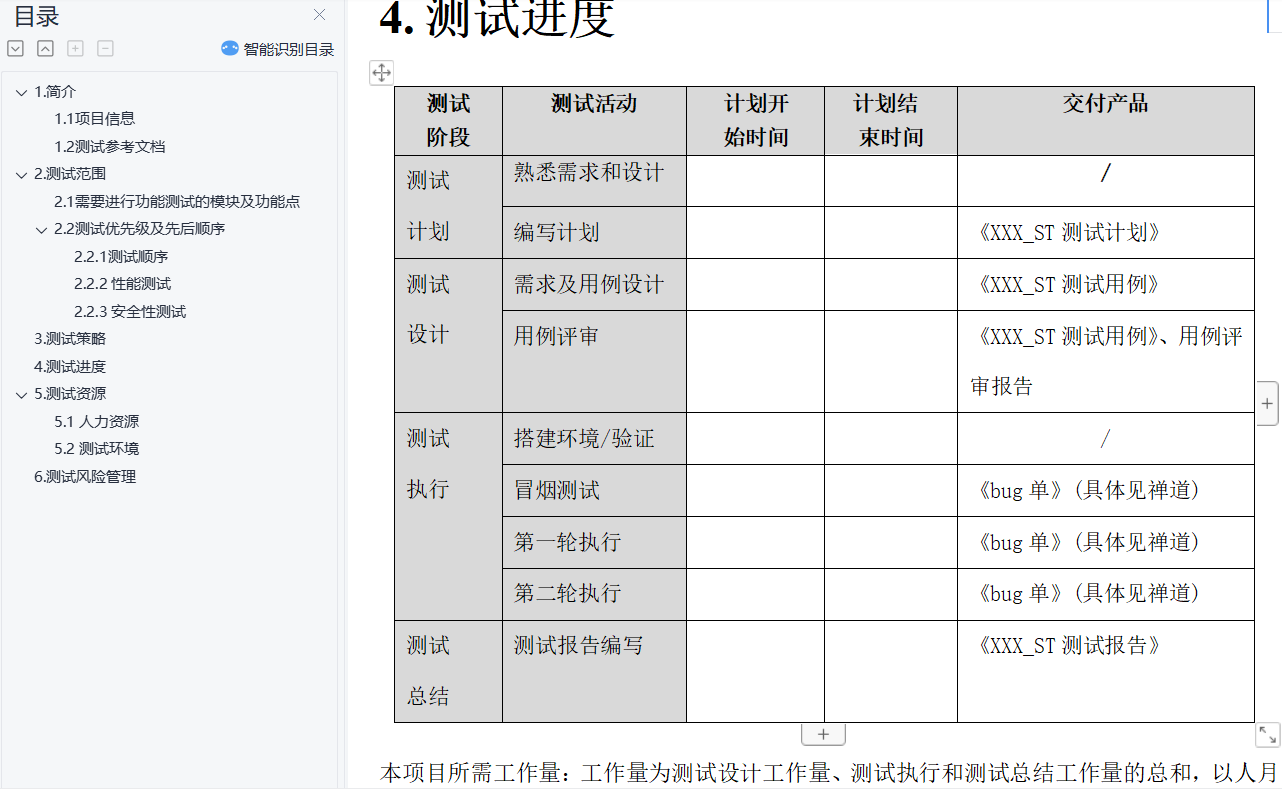Click the expand-table diagonal arrows icon
This screenshot has width=1282, height=789.
pyautogui.click(x=1267, y=734)
